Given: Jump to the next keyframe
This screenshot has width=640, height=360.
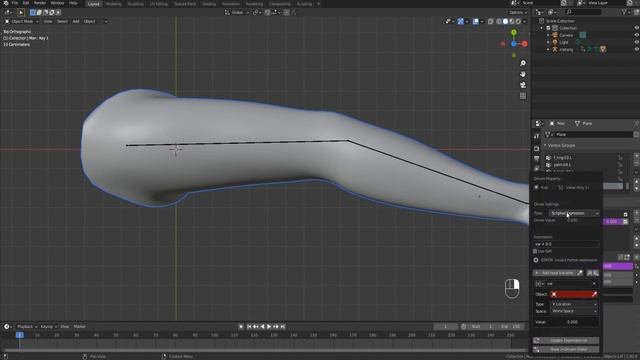Looking at the screenshot, I should [276, 327].
